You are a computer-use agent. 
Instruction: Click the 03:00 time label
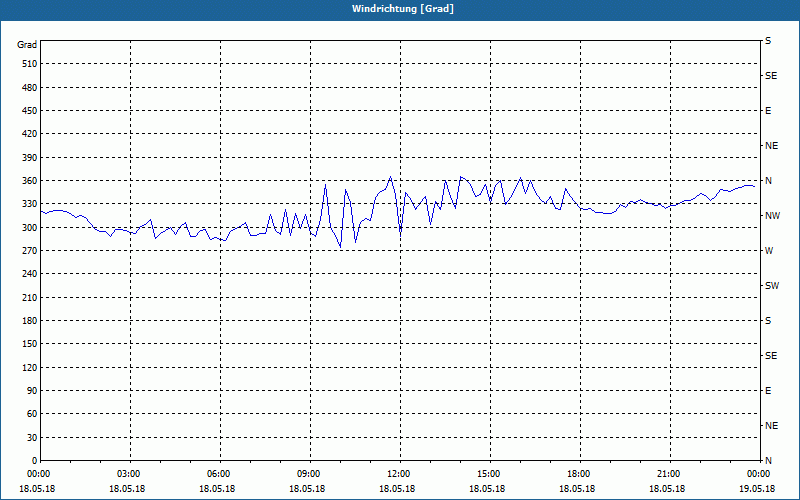127,474
